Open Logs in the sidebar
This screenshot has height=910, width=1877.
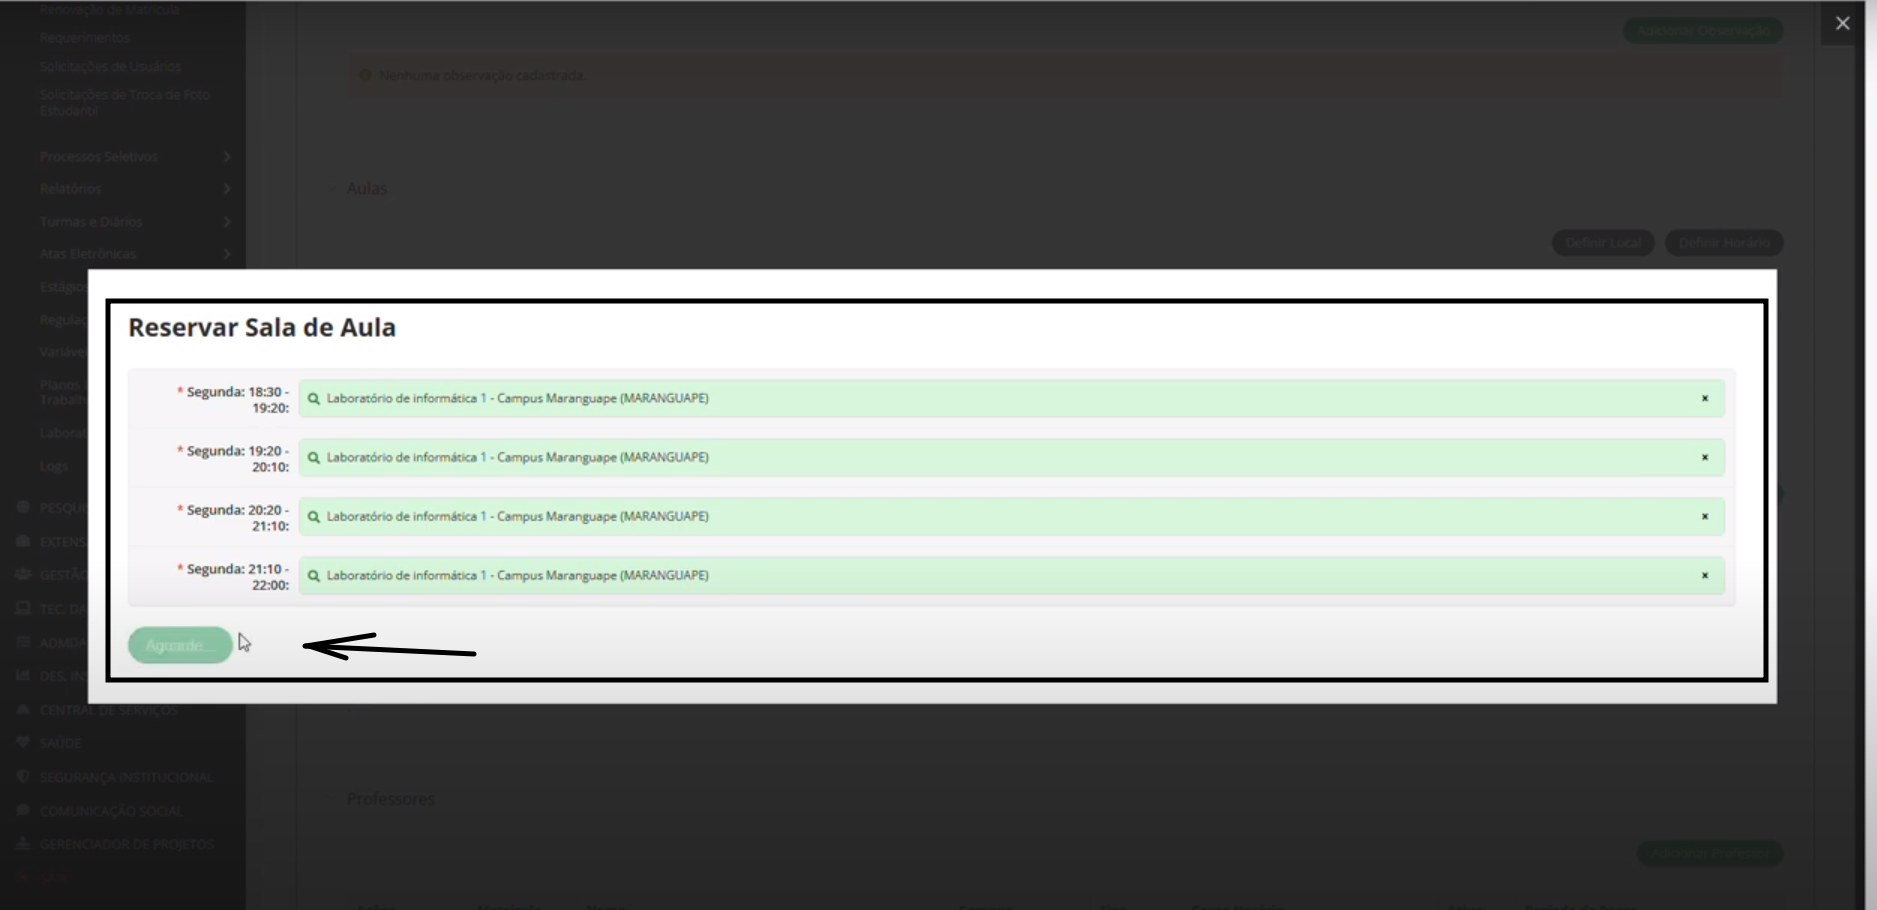tap(54, 466)
